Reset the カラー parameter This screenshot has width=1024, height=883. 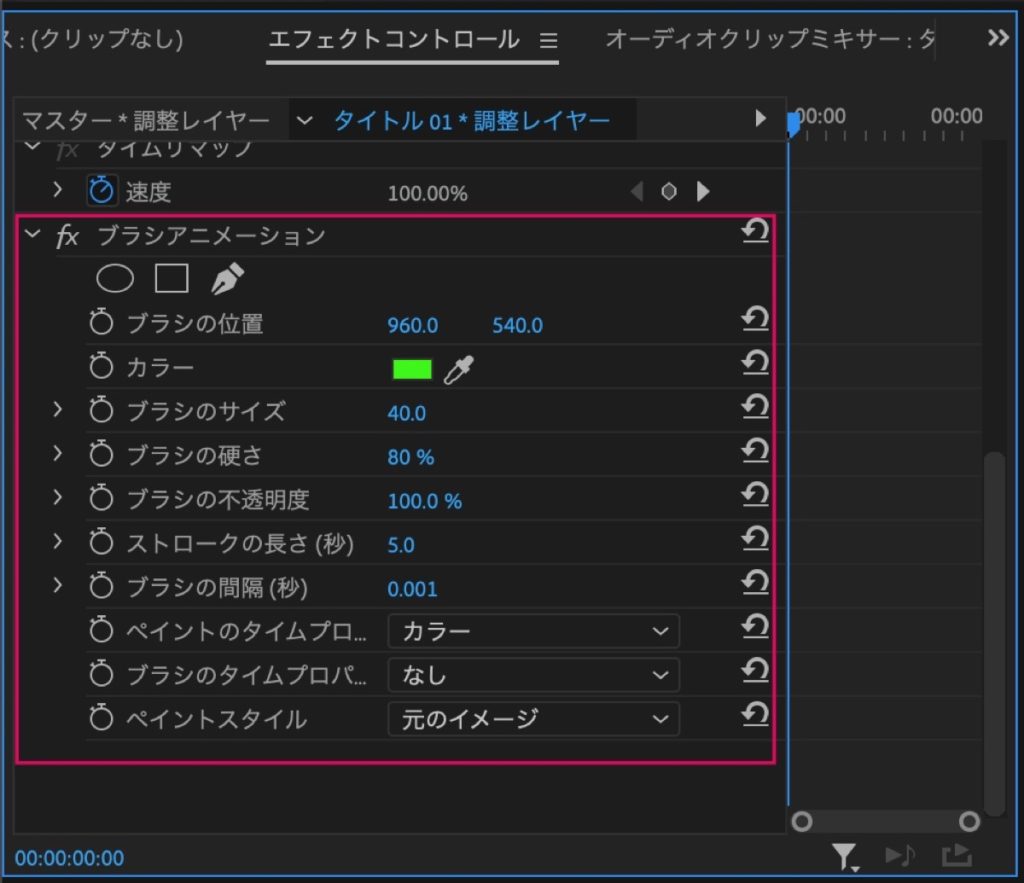[755, 362]
